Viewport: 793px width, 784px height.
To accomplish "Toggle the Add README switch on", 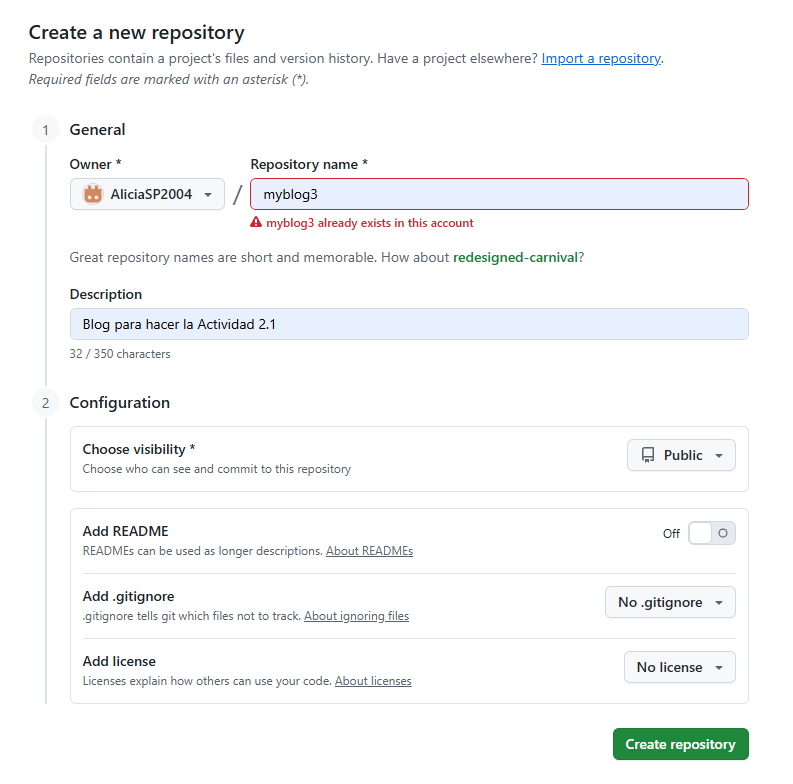I will (x=711, y=533).
